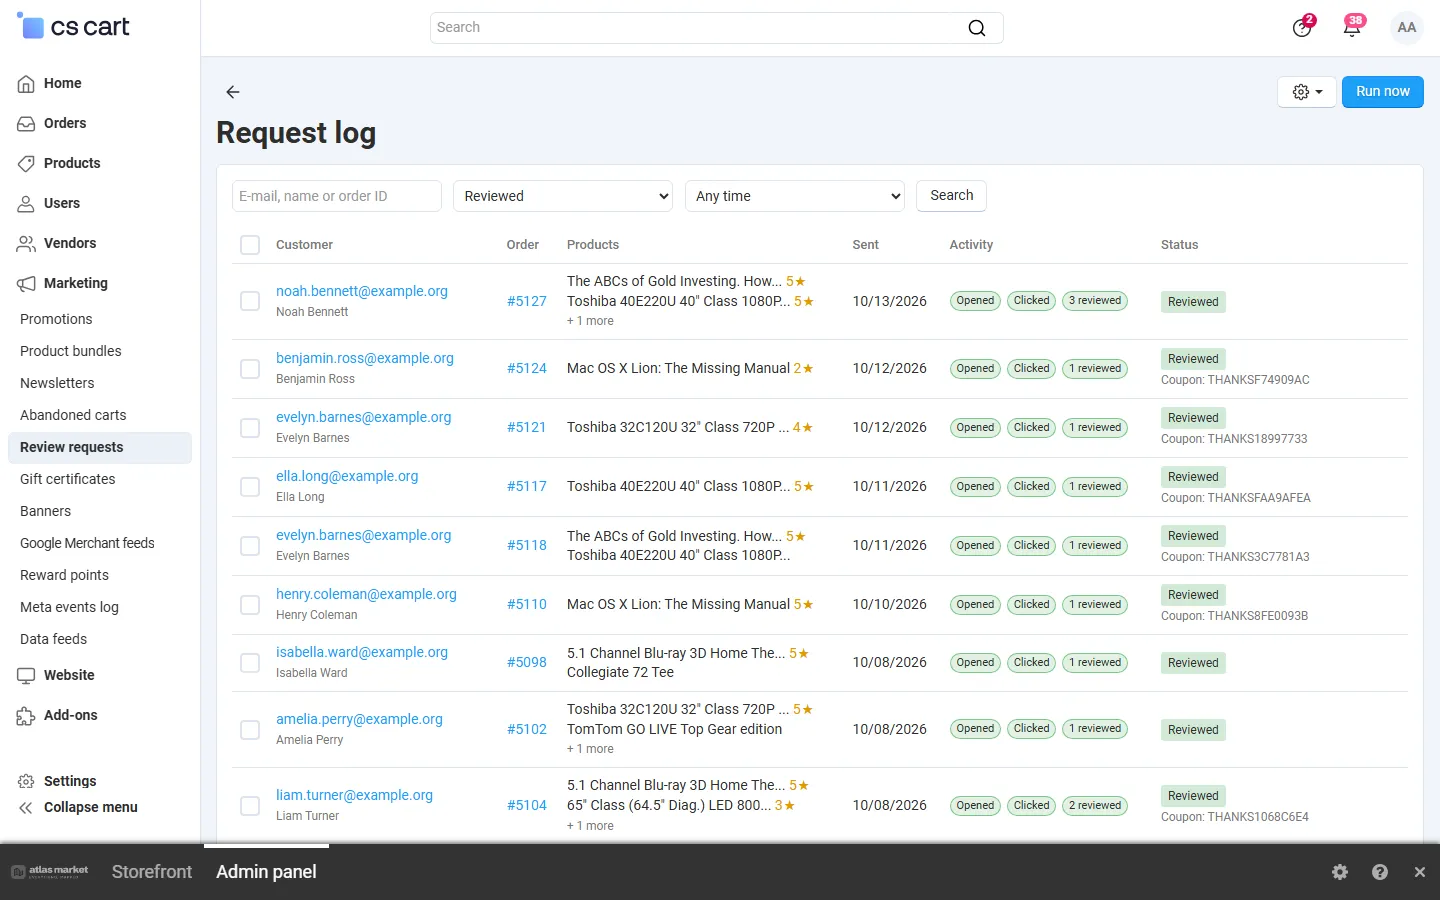Image resolution: width=1440 pixels, height=900 pixels.
Task: Go back using the left arrow
Action: (233, 92)
